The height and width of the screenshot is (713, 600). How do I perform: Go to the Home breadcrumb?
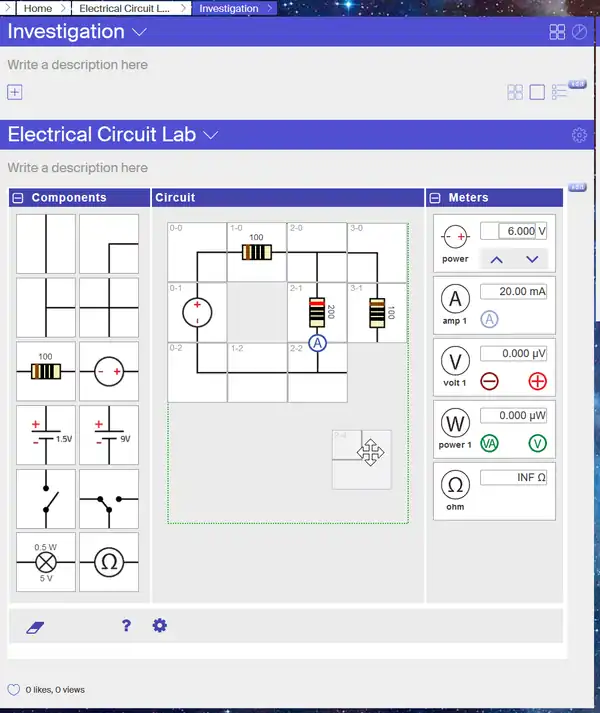pyautogui.click(x=38, y=8)
